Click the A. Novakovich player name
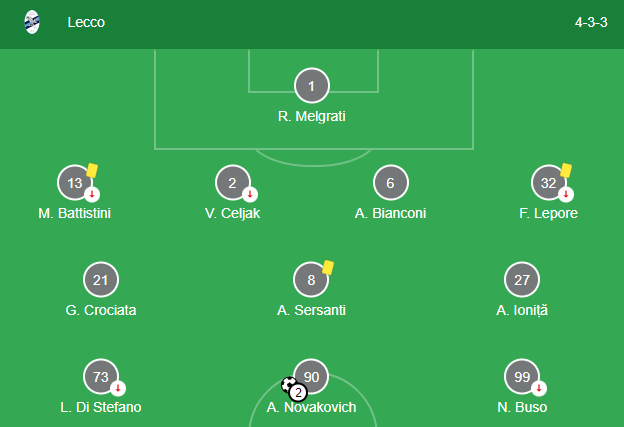Screen dimensions: 624x427 [311, 407]
